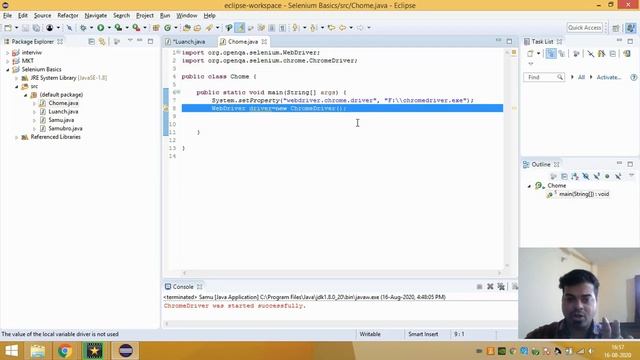Click Synchronize Changed icon in Task List
This screenshot has width=640, height=360.
point(627,53)
